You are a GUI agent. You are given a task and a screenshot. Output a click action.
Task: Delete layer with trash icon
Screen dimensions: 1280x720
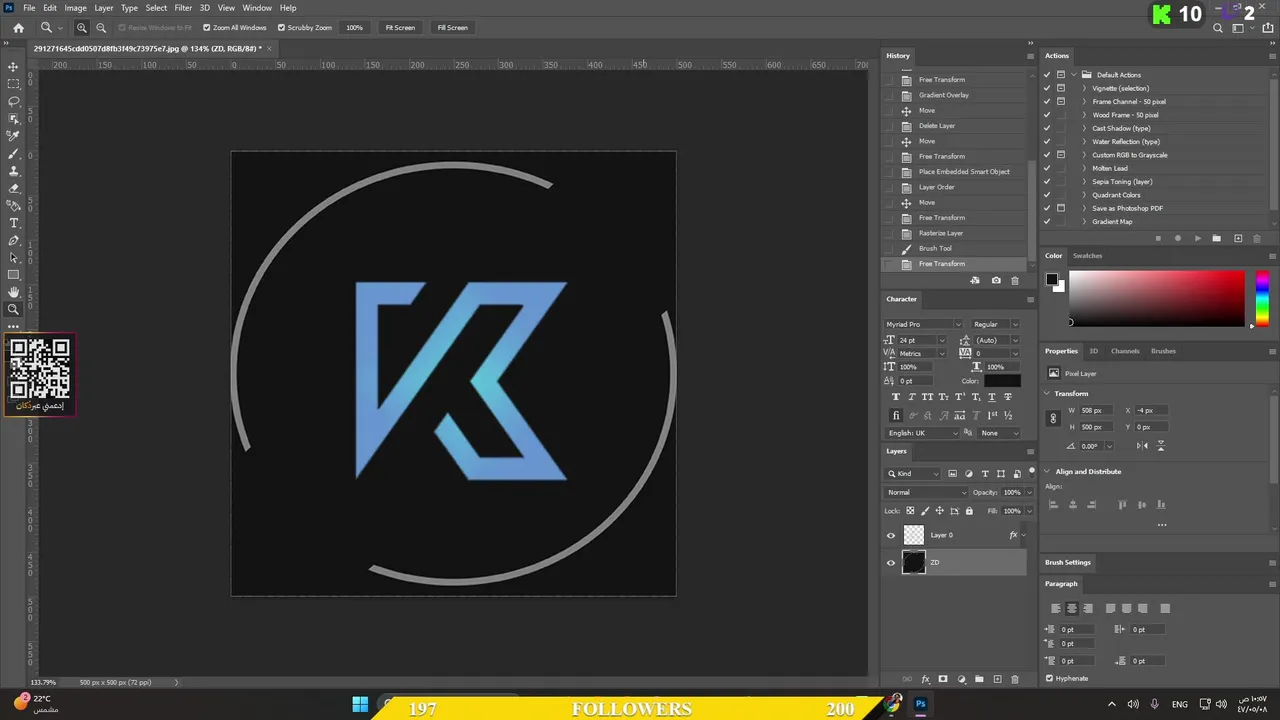(x=1015, y=679)
